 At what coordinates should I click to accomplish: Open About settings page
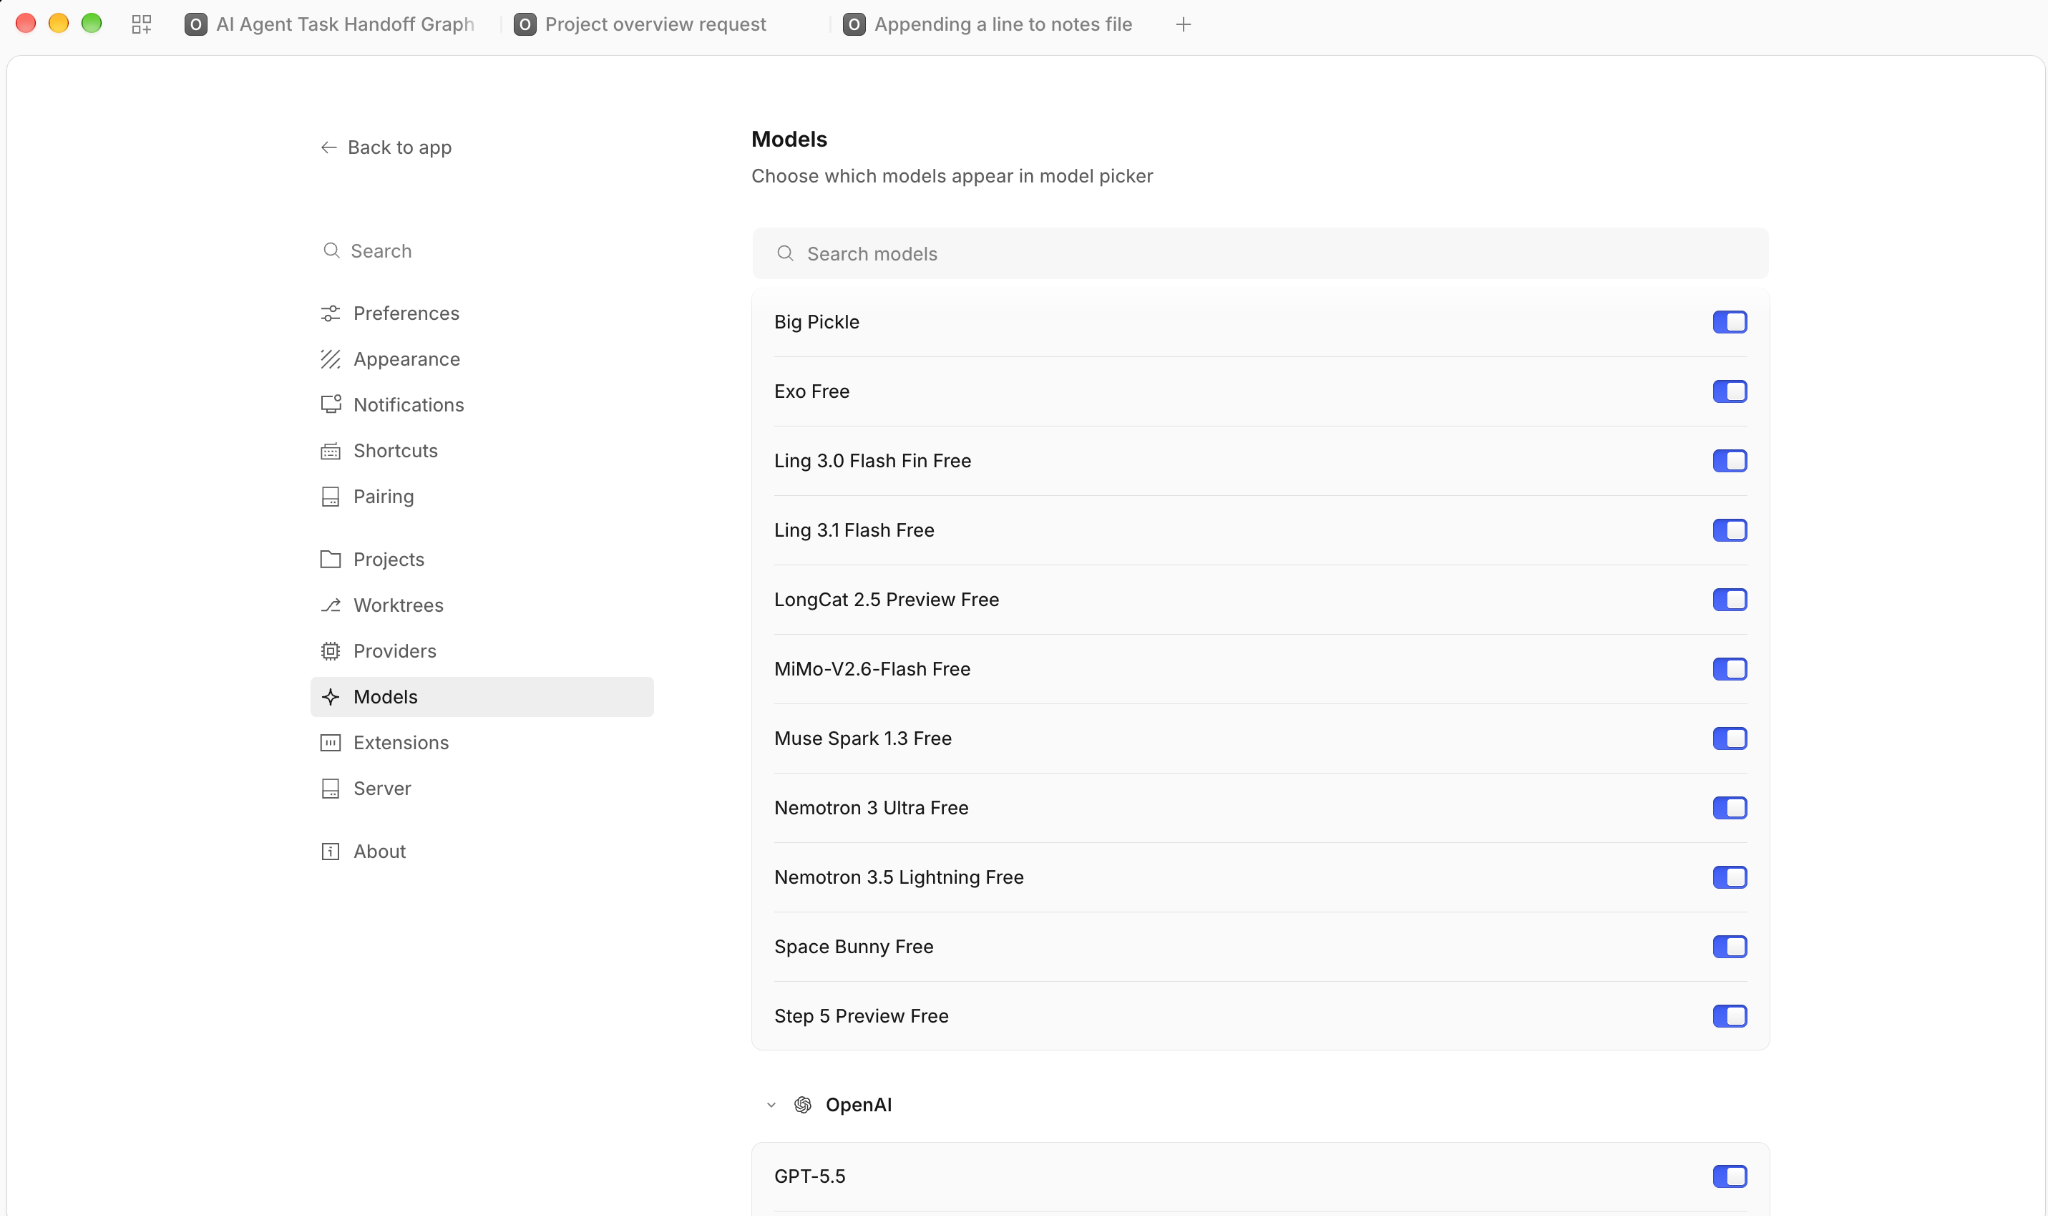pyautogui.click(x=482, y=851)
